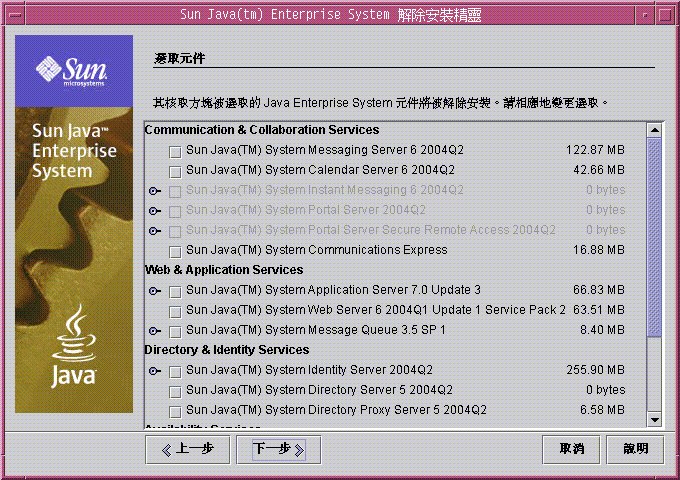The width and height of the screenshot is (680, 480).
Task: Click the 取消 (Cancel) button
Action: click(571, 450)
